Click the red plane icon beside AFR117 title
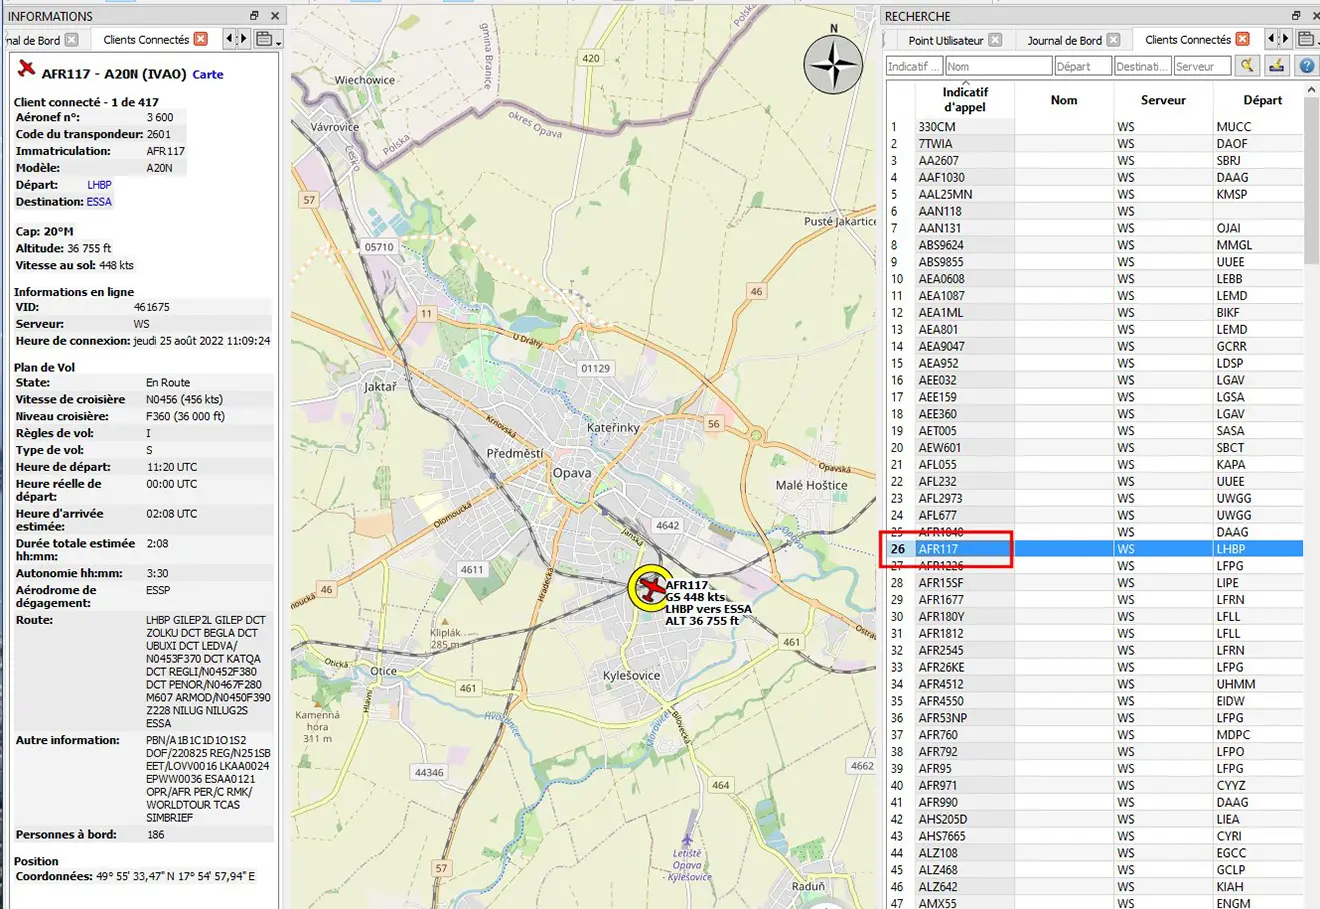 (26, 69)
